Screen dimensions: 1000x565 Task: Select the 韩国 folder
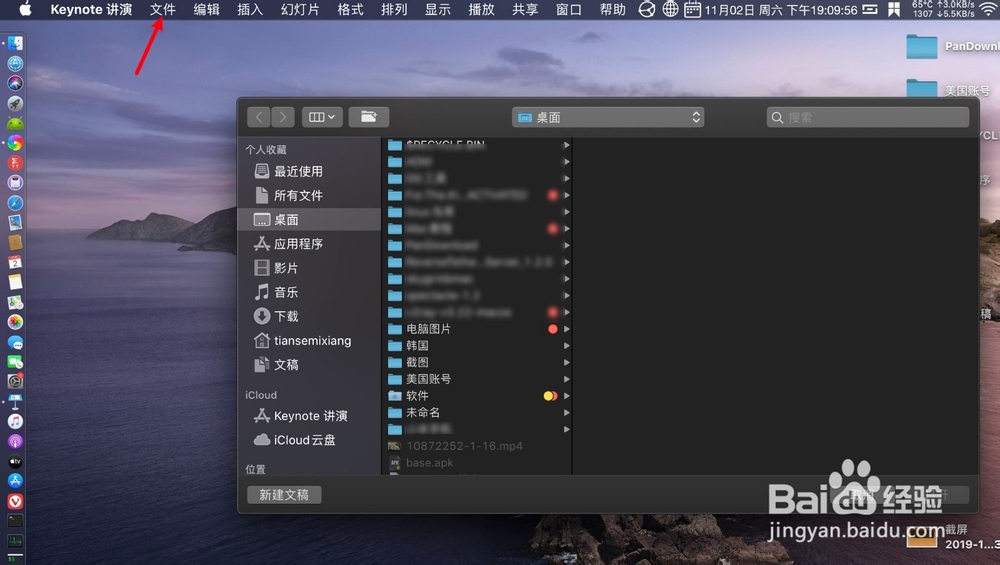pyautogui.click(x=417, y=346)
